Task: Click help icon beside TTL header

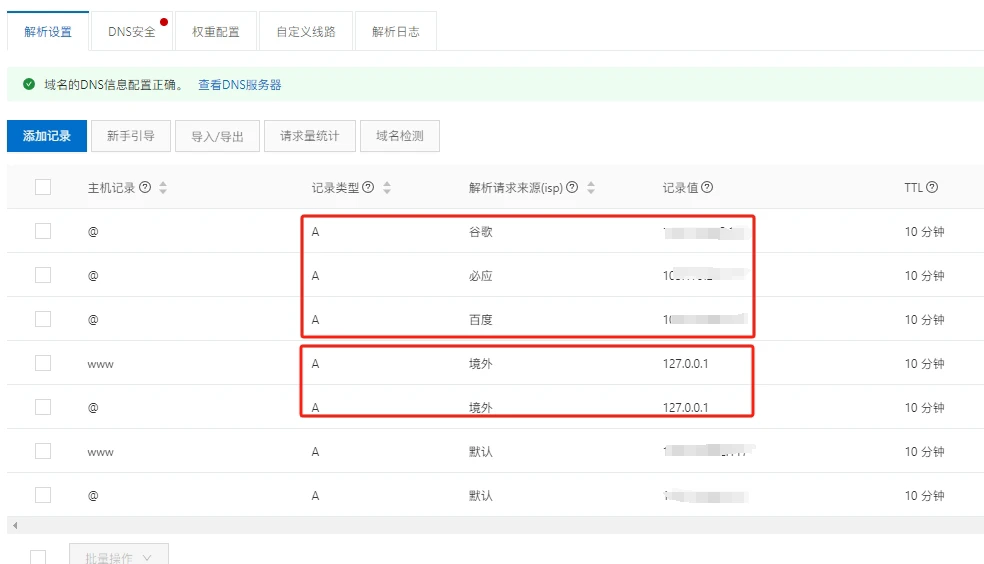Action: pyautogui.click(x=932, y=188)
